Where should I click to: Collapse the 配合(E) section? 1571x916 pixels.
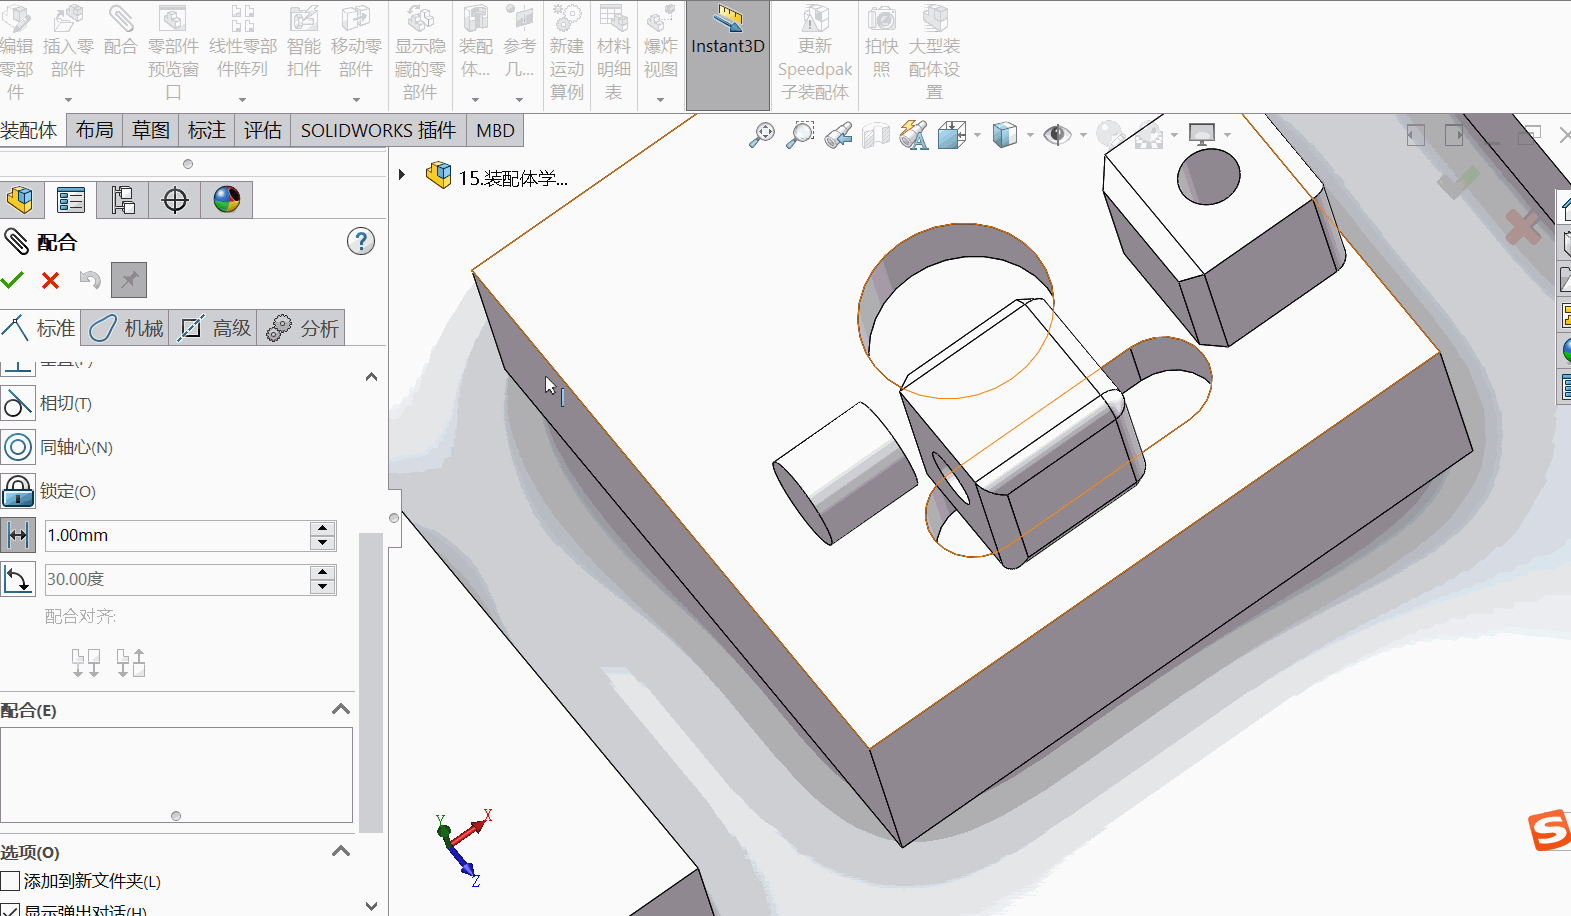click(x=341, y=709)
